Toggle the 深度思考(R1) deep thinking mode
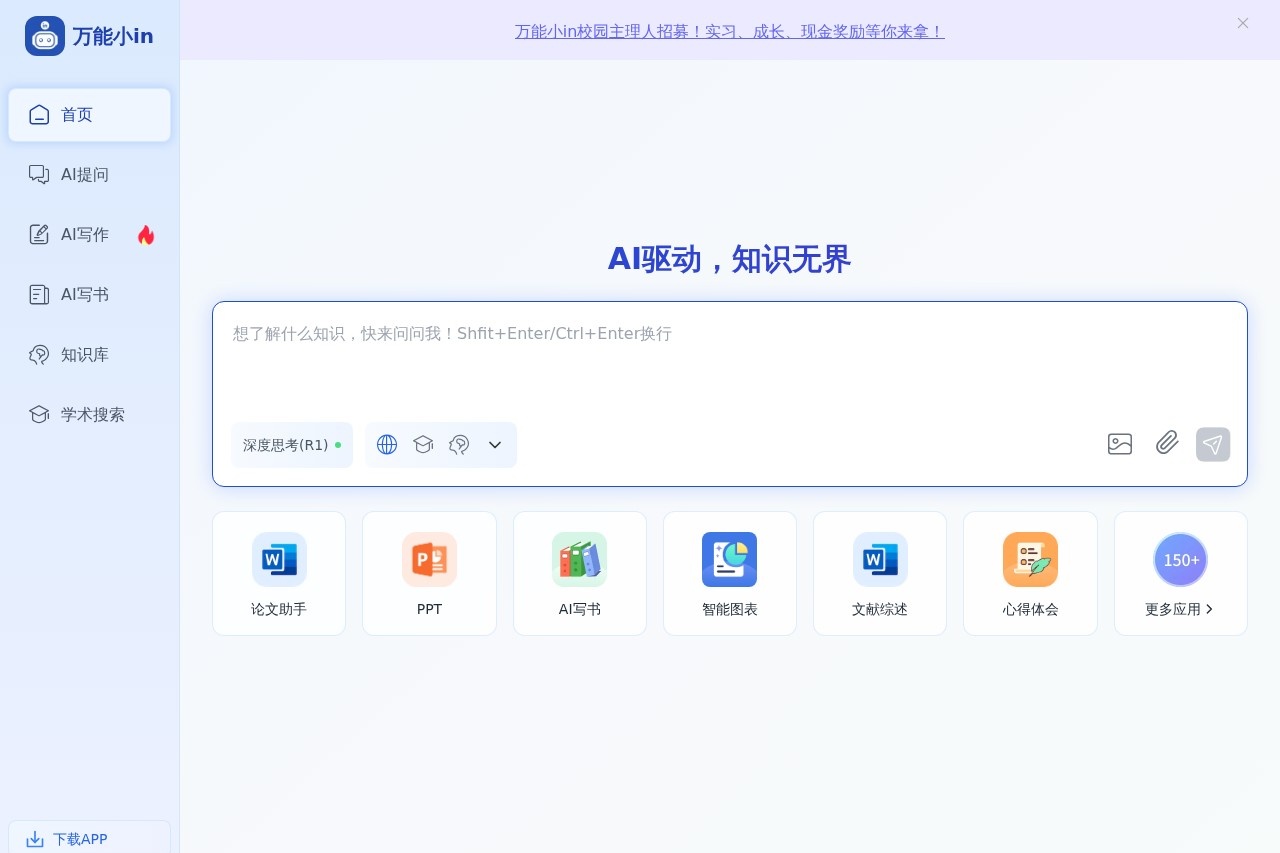This screenshot has width=1280, height=853. click(291, 444)
